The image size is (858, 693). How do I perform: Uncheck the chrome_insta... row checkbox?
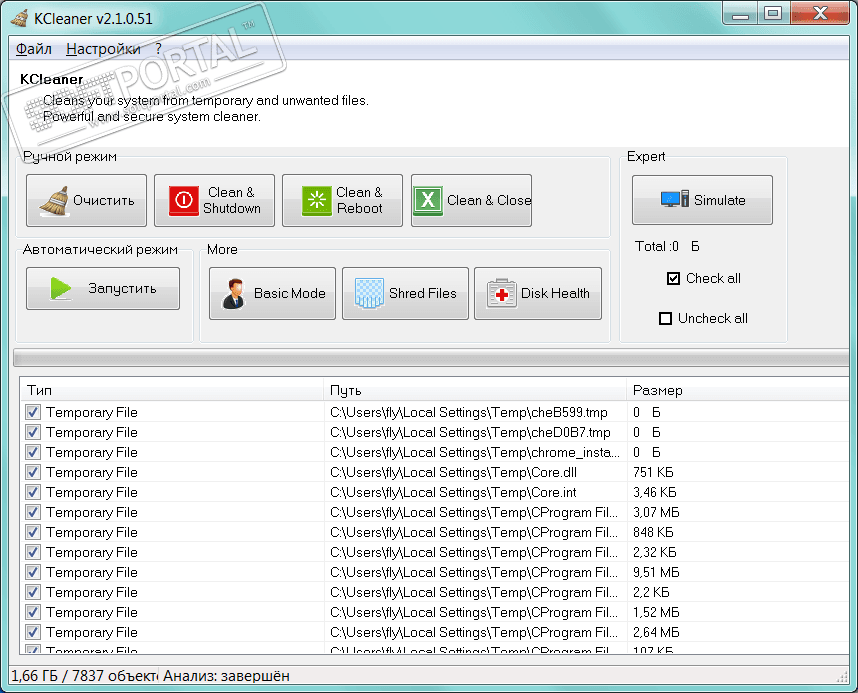33,452
